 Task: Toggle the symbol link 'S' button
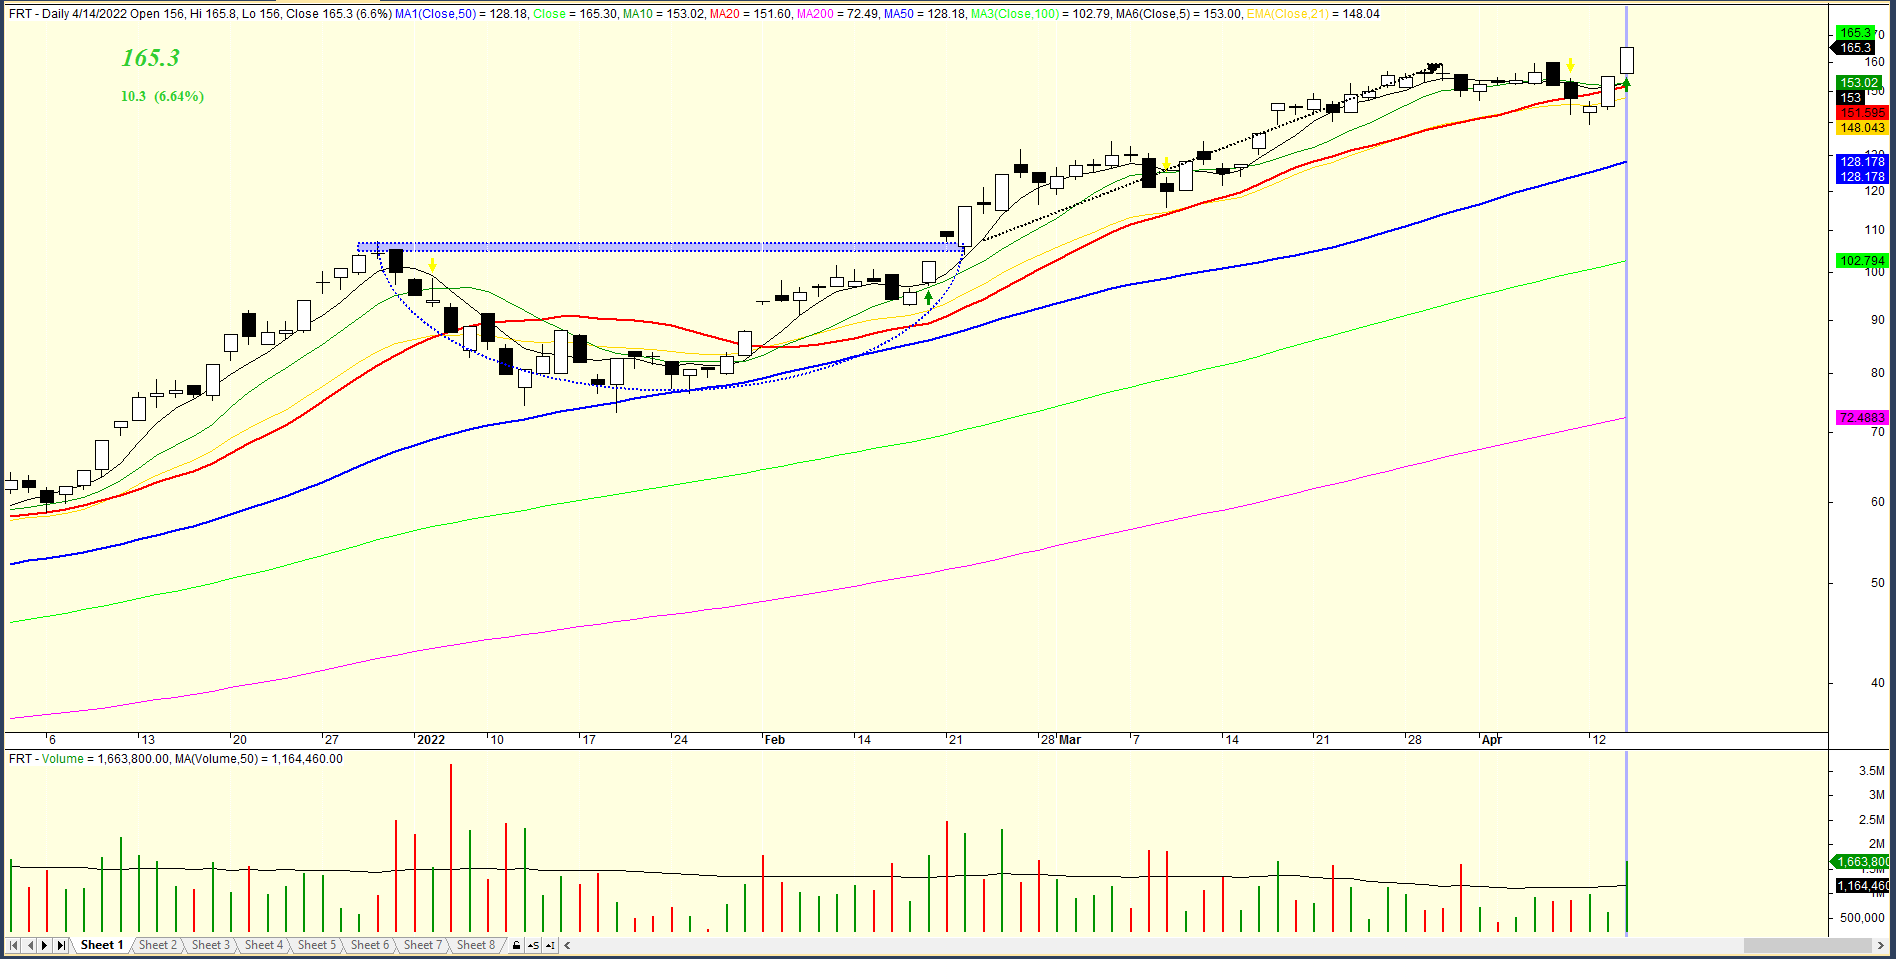click(533, 945)
